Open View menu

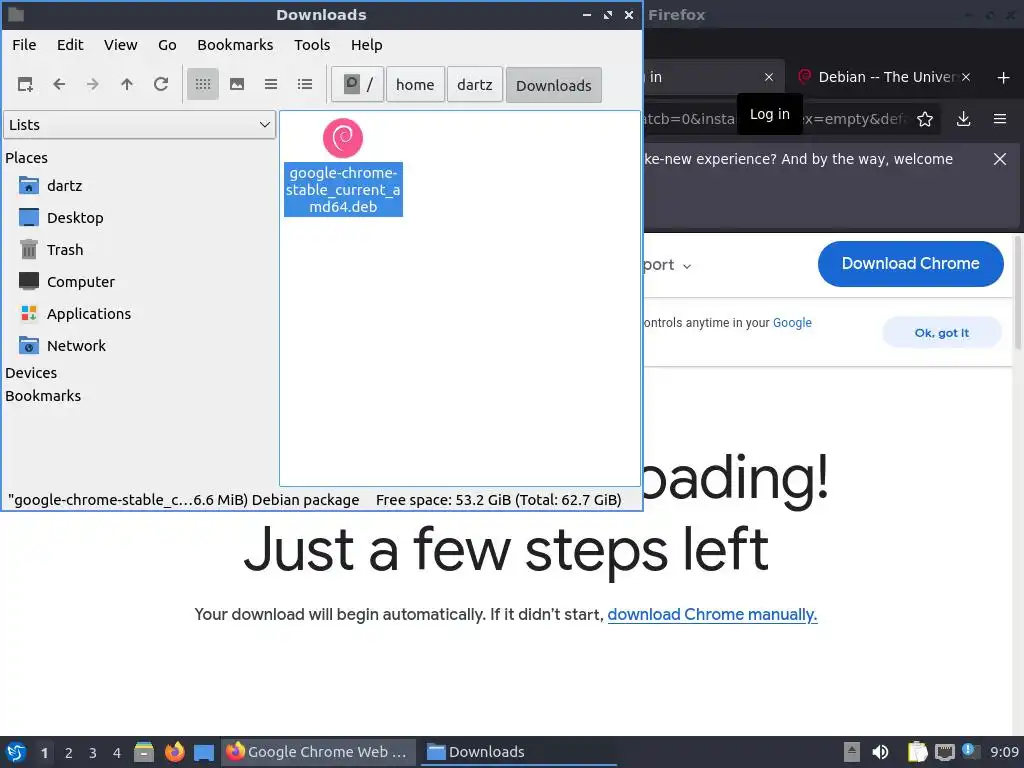point(121,45)
